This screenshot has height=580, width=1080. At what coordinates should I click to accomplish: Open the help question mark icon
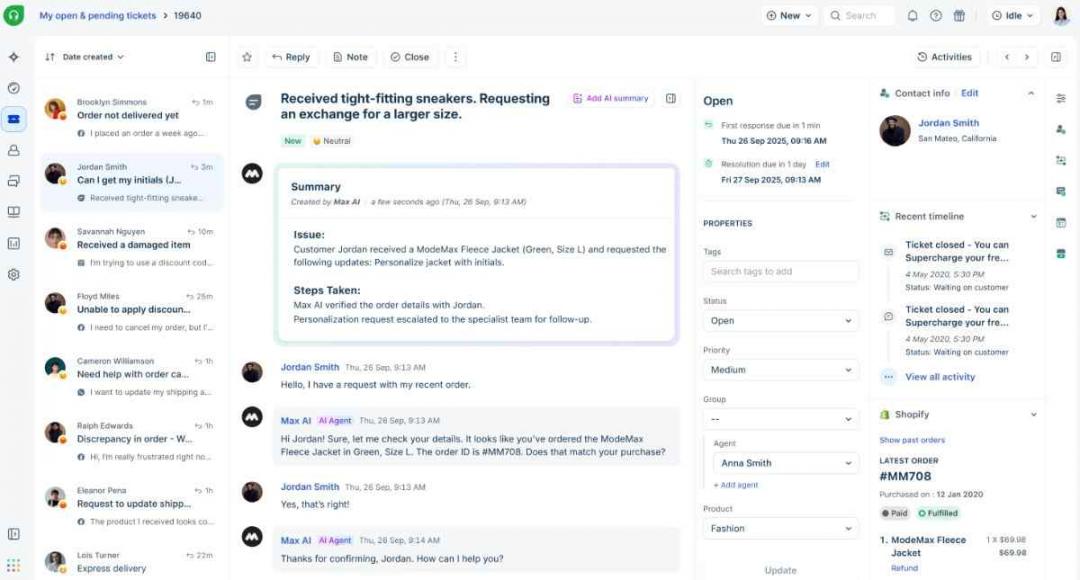(x=935, y=16)
